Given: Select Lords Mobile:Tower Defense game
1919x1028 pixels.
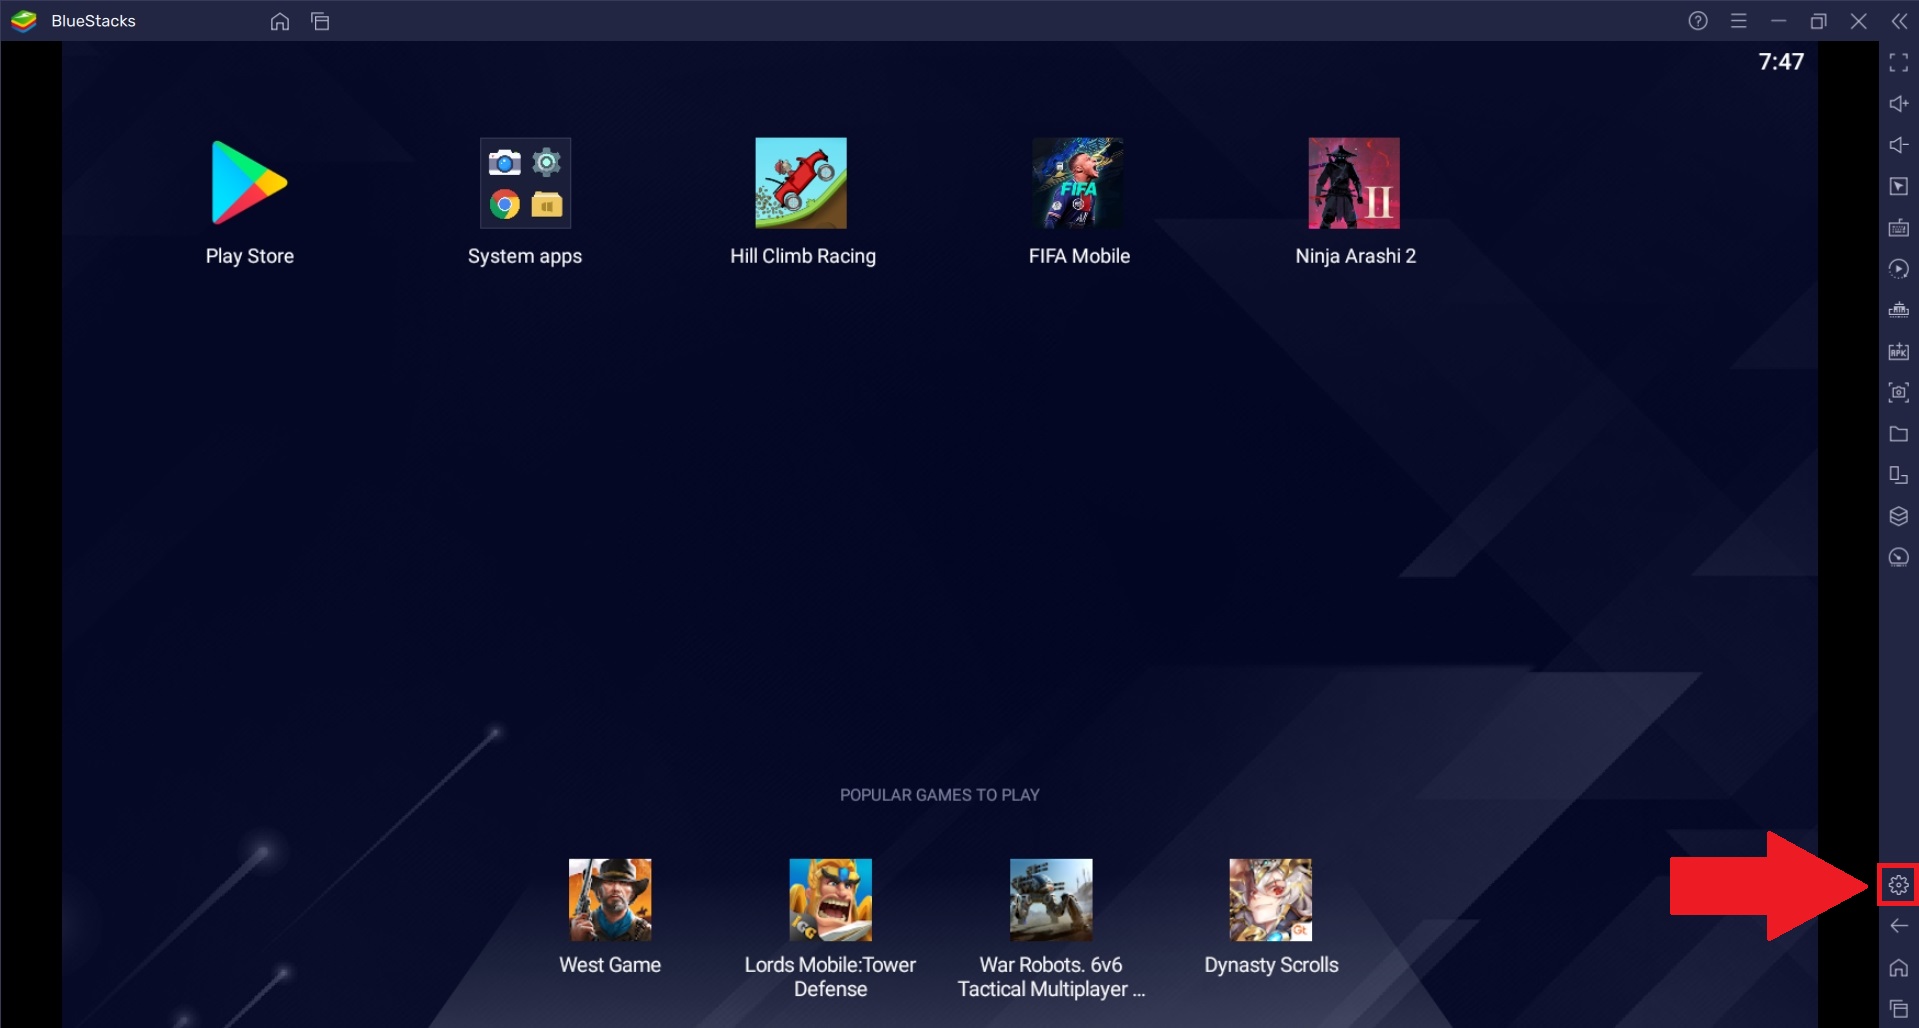Looking at the screenshot, I should pos(830,898).
